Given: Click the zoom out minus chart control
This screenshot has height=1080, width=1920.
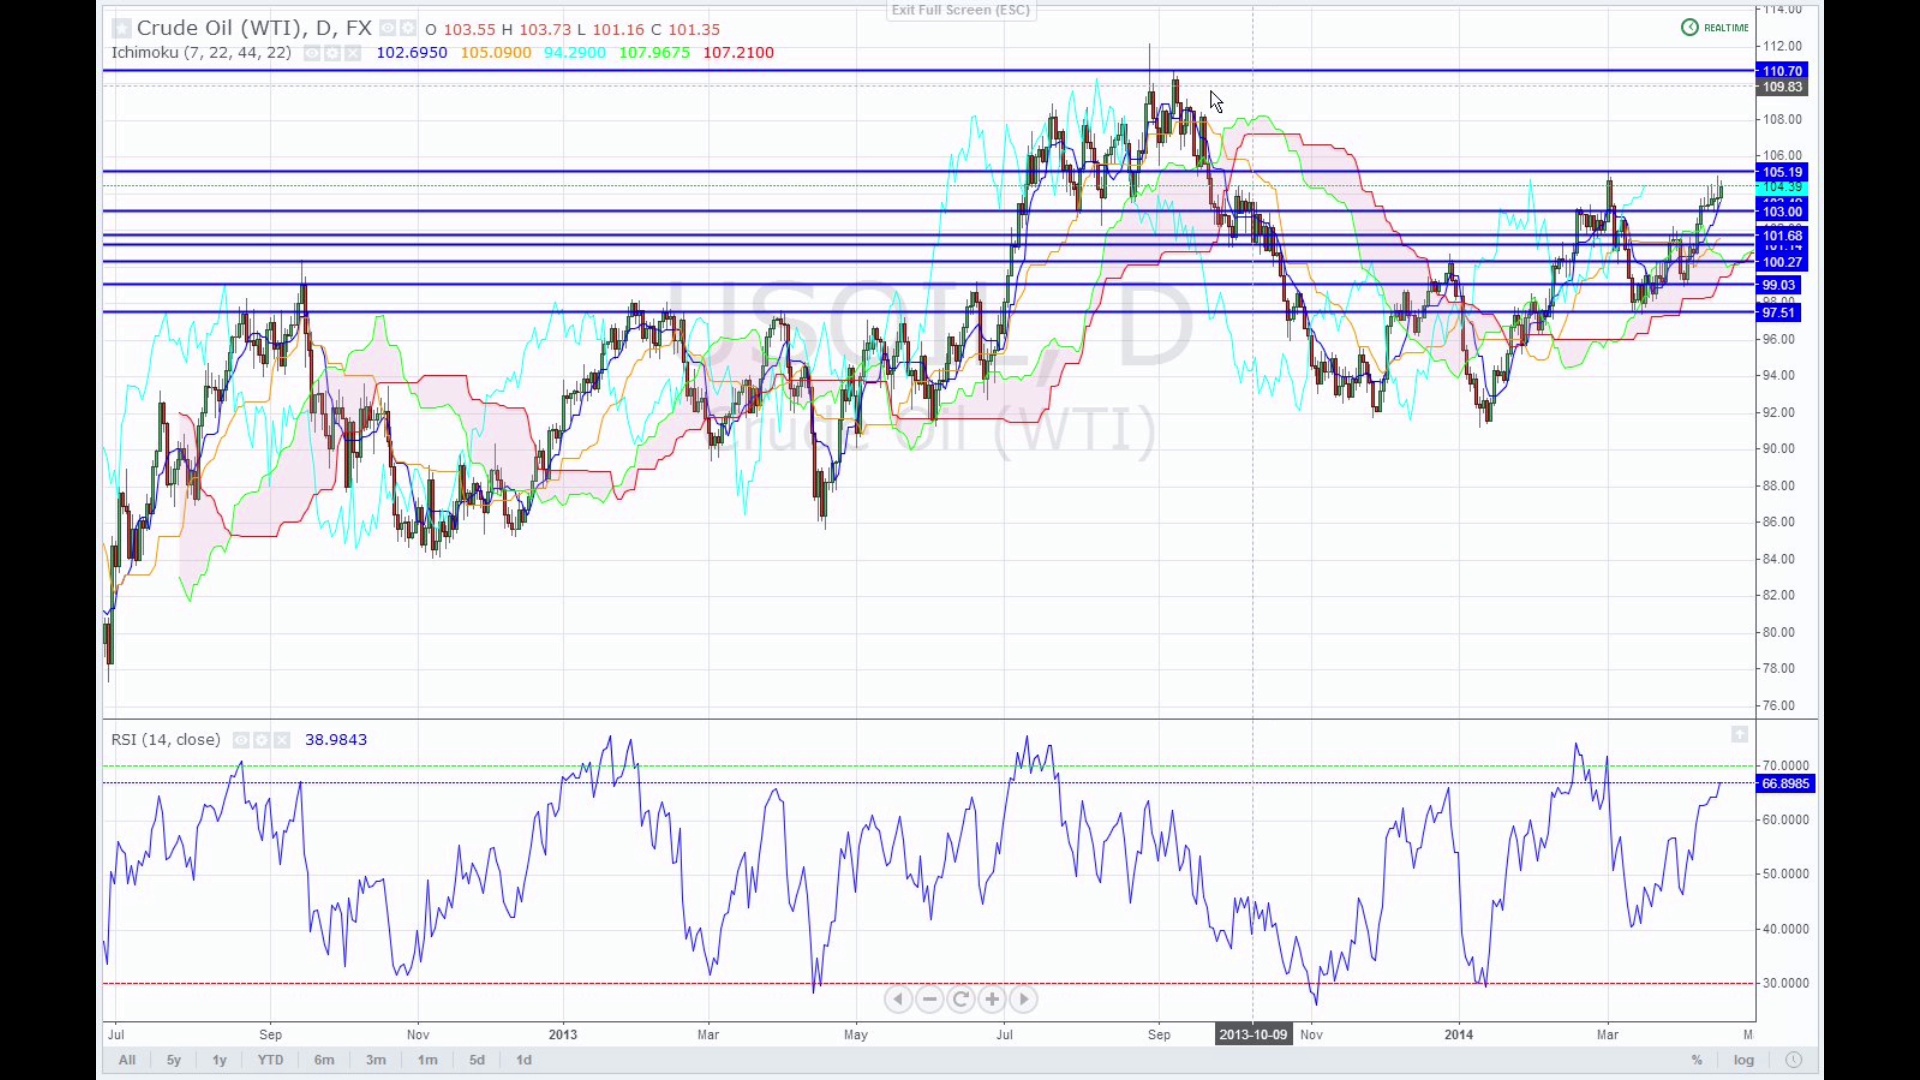Looking at the screenshot, I should tap(930, 999).
